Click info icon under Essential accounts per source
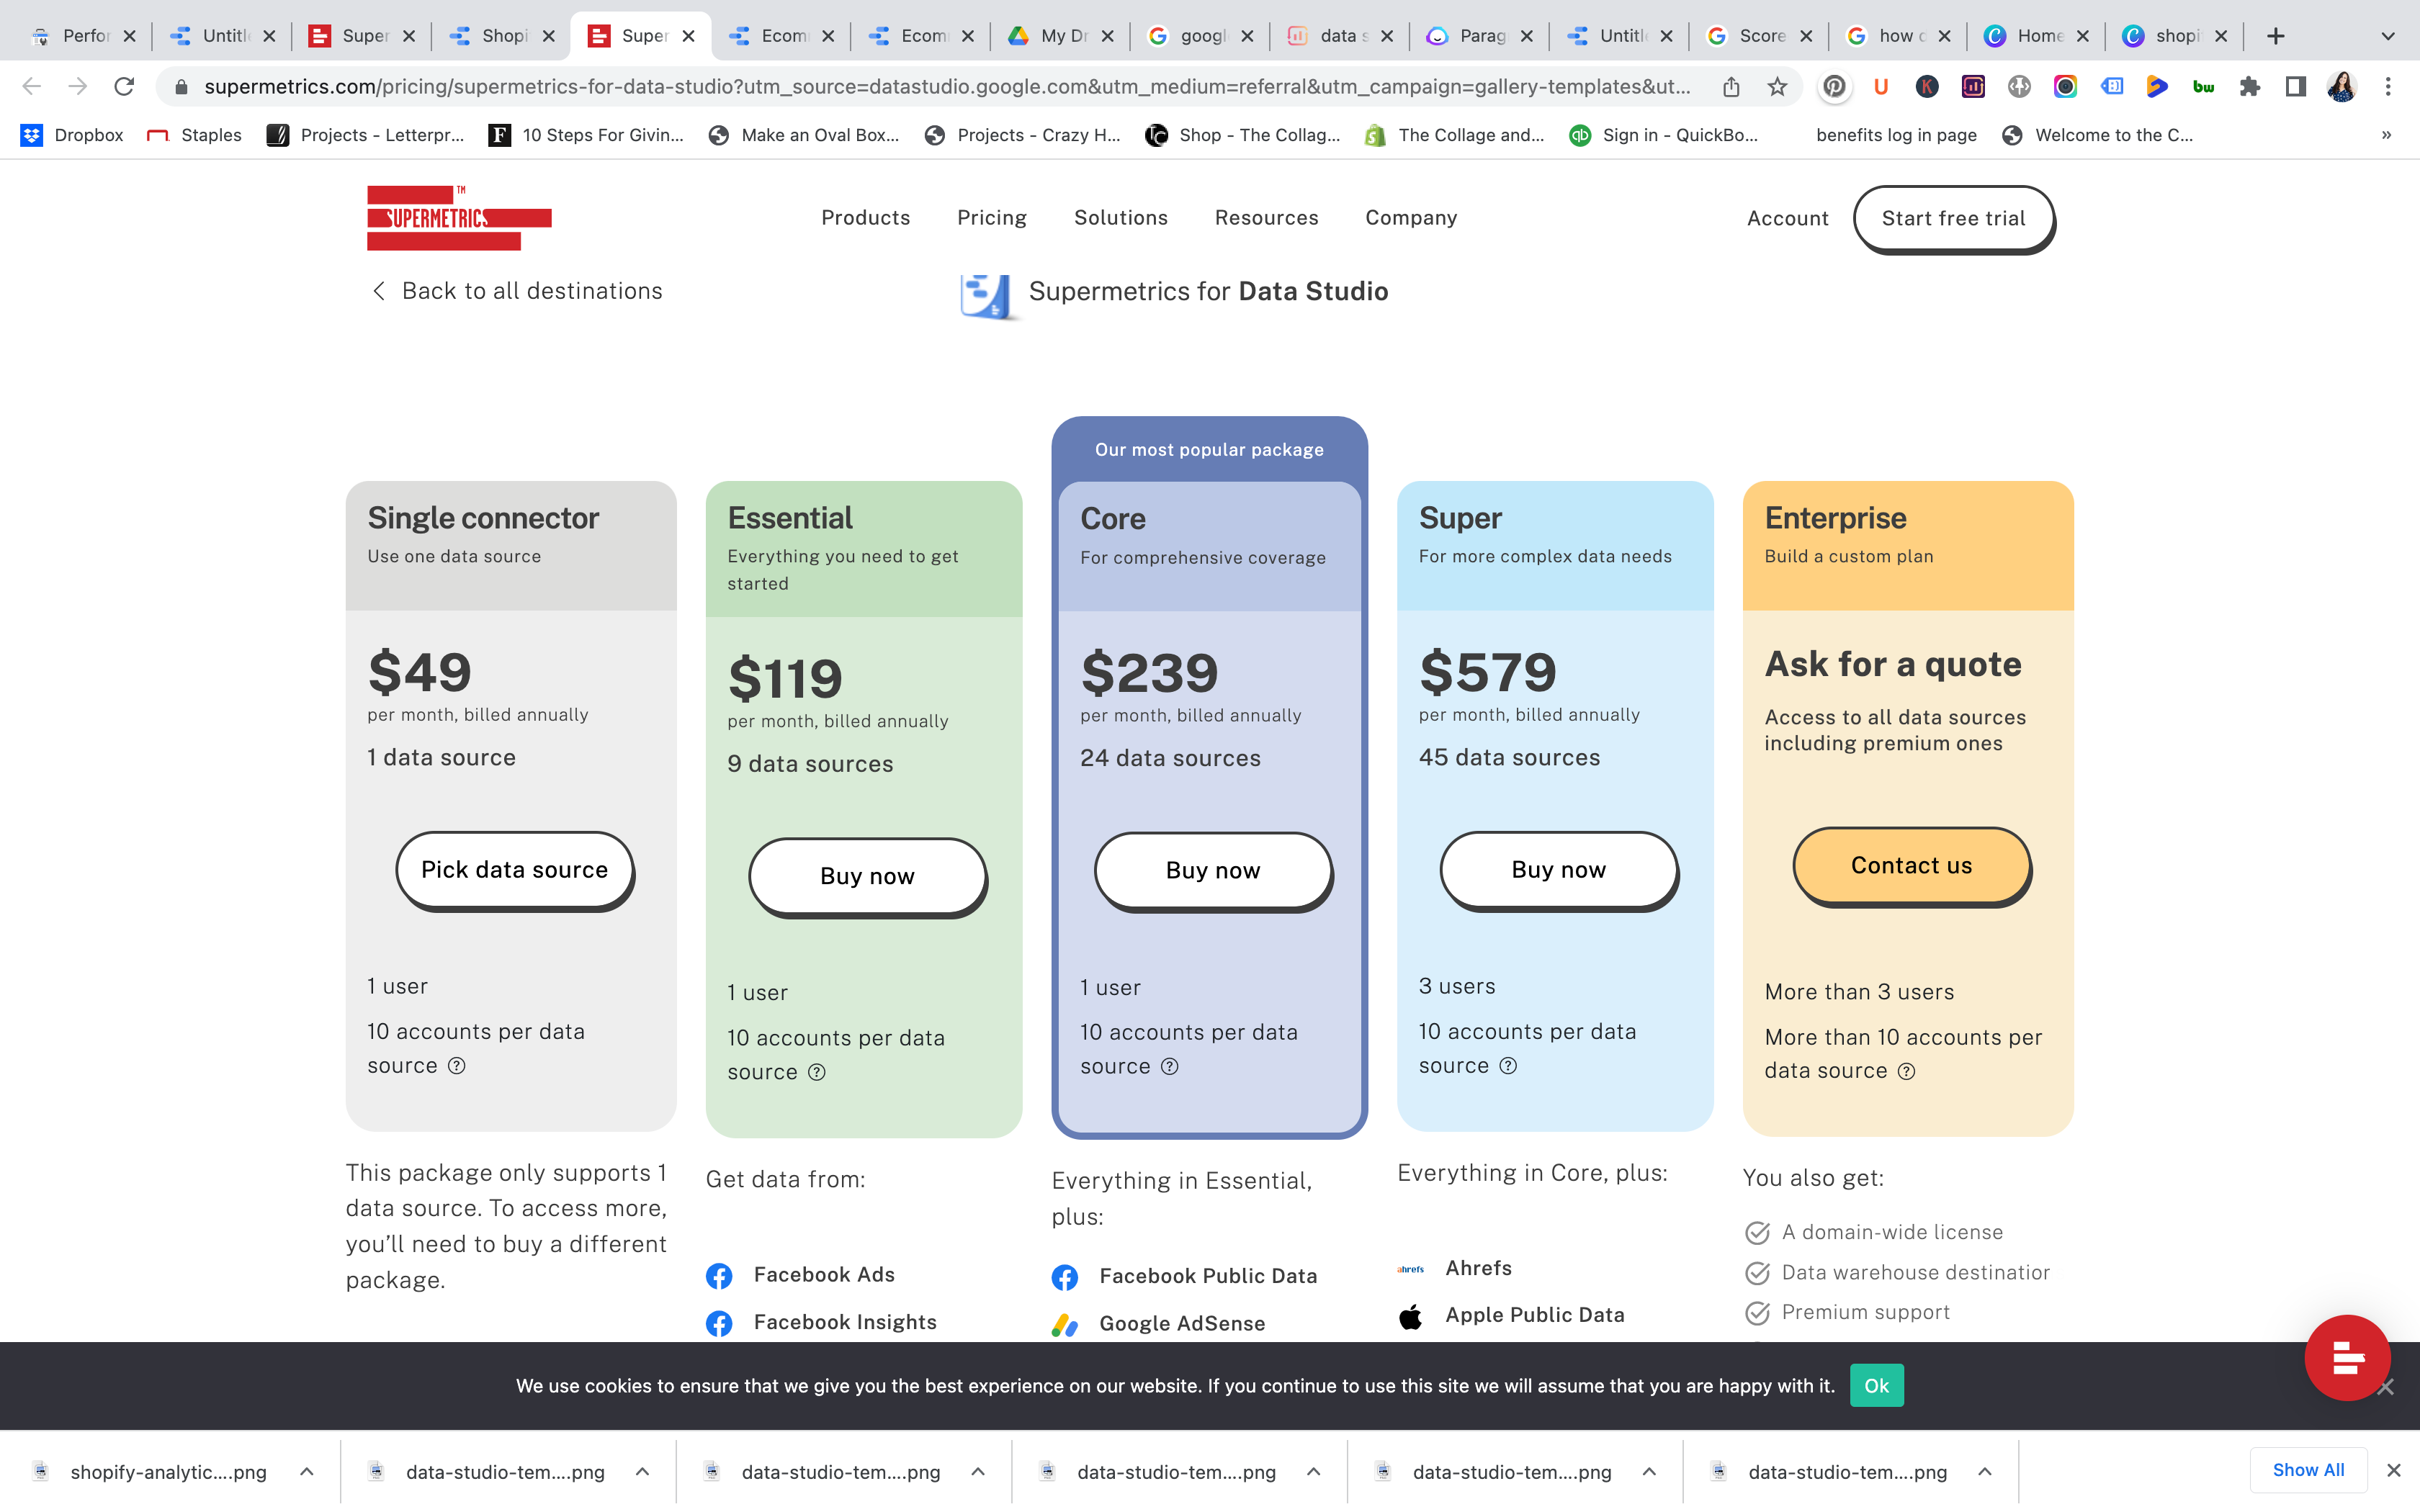This screenshot has width=2420, height=1512. coord(817,1072)
